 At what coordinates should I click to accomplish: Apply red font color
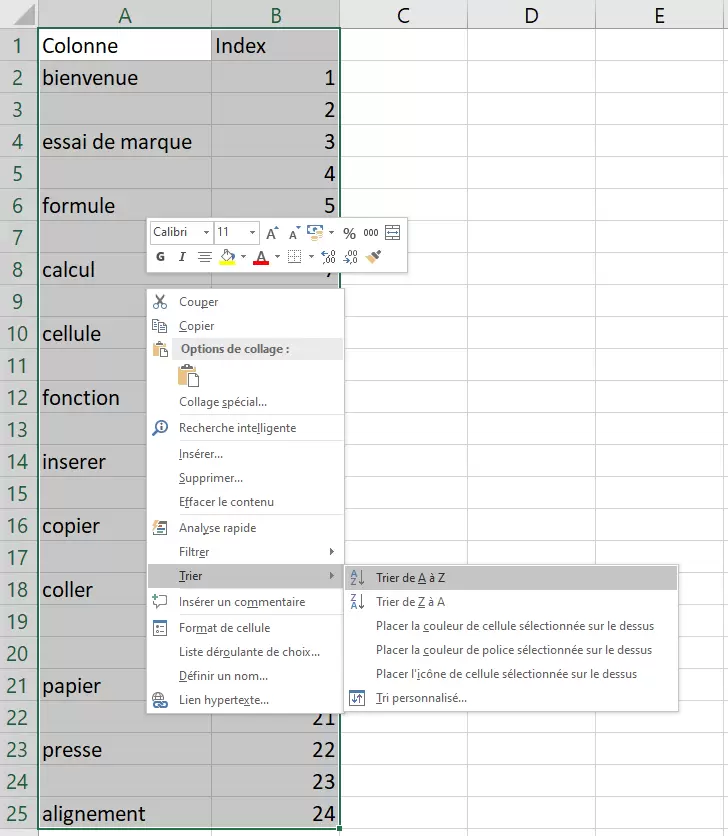click(261, 257)
